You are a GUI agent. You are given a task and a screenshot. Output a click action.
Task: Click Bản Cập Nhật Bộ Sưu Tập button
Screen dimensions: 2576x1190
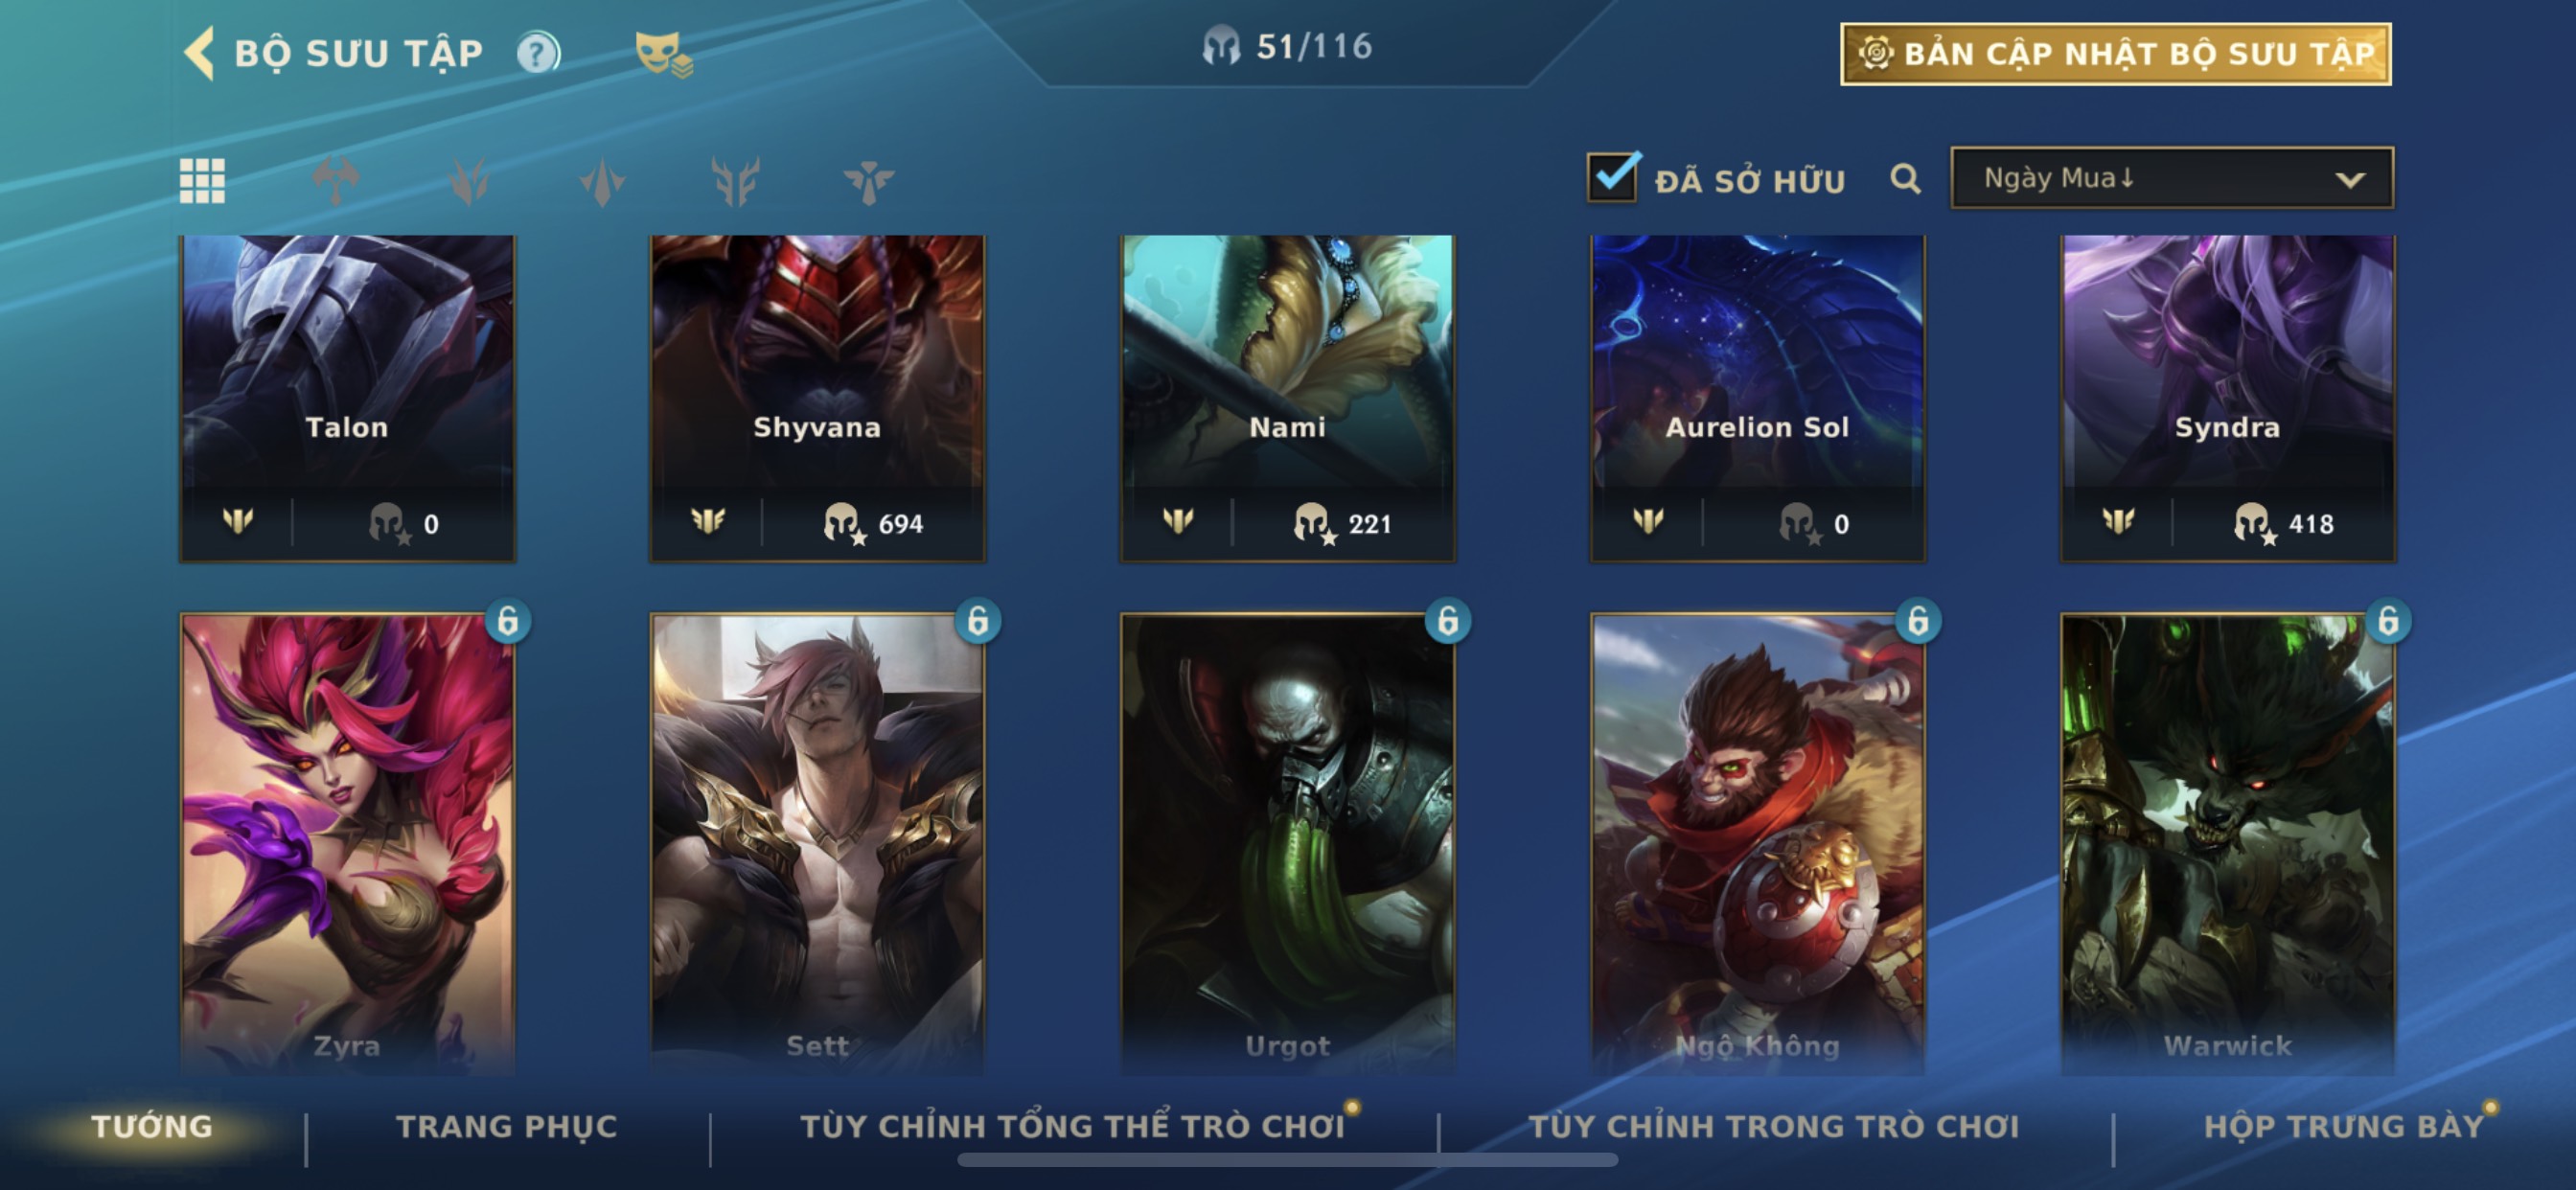click(2115, 54)
